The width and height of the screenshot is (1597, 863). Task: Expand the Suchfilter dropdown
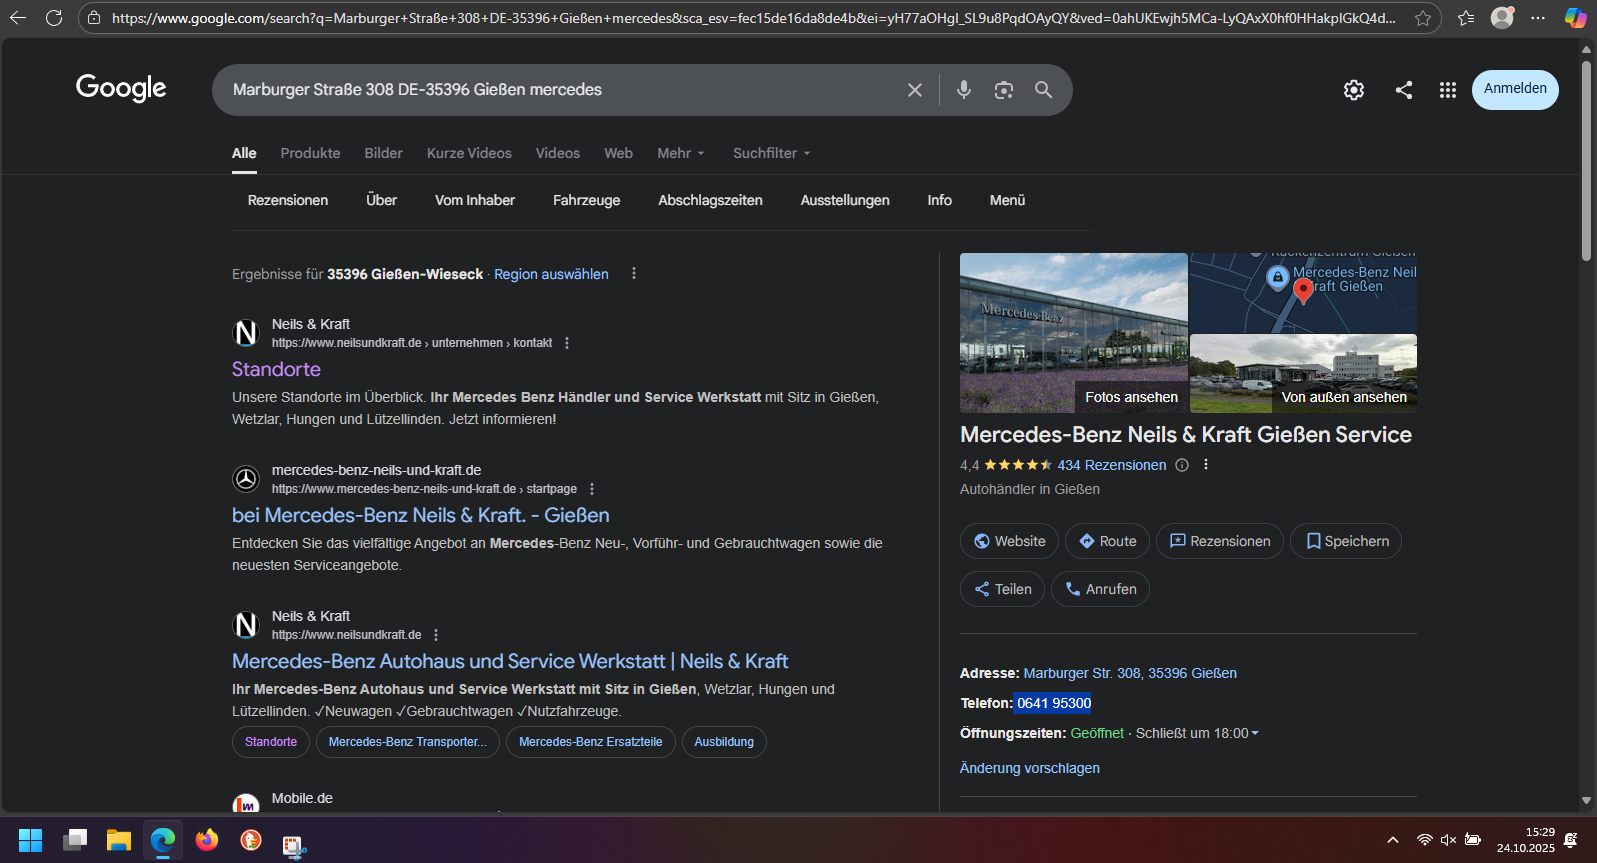(x=772, y=153)
